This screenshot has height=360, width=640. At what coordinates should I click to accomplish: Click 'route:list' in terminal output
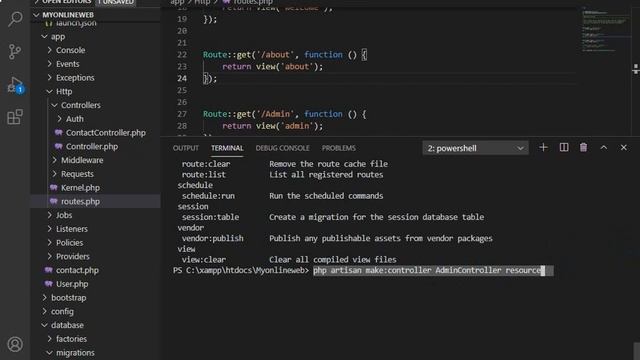tap(204, 175)
